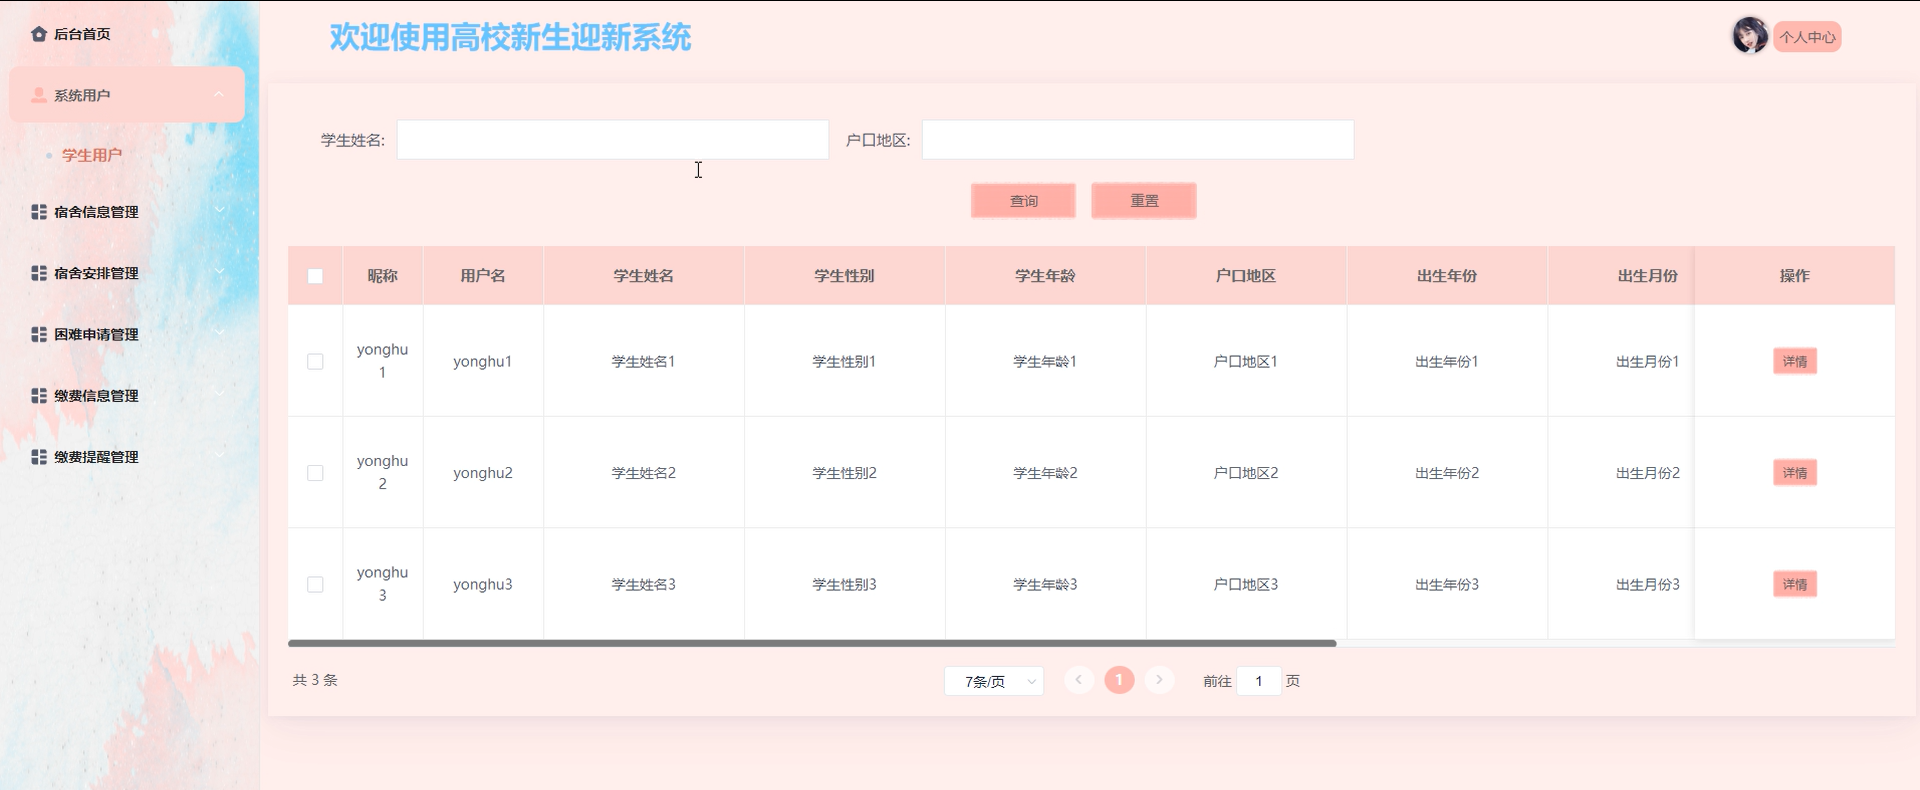
Task: Click the cell 学生年龄2
Action: [x=1045, y=473]
